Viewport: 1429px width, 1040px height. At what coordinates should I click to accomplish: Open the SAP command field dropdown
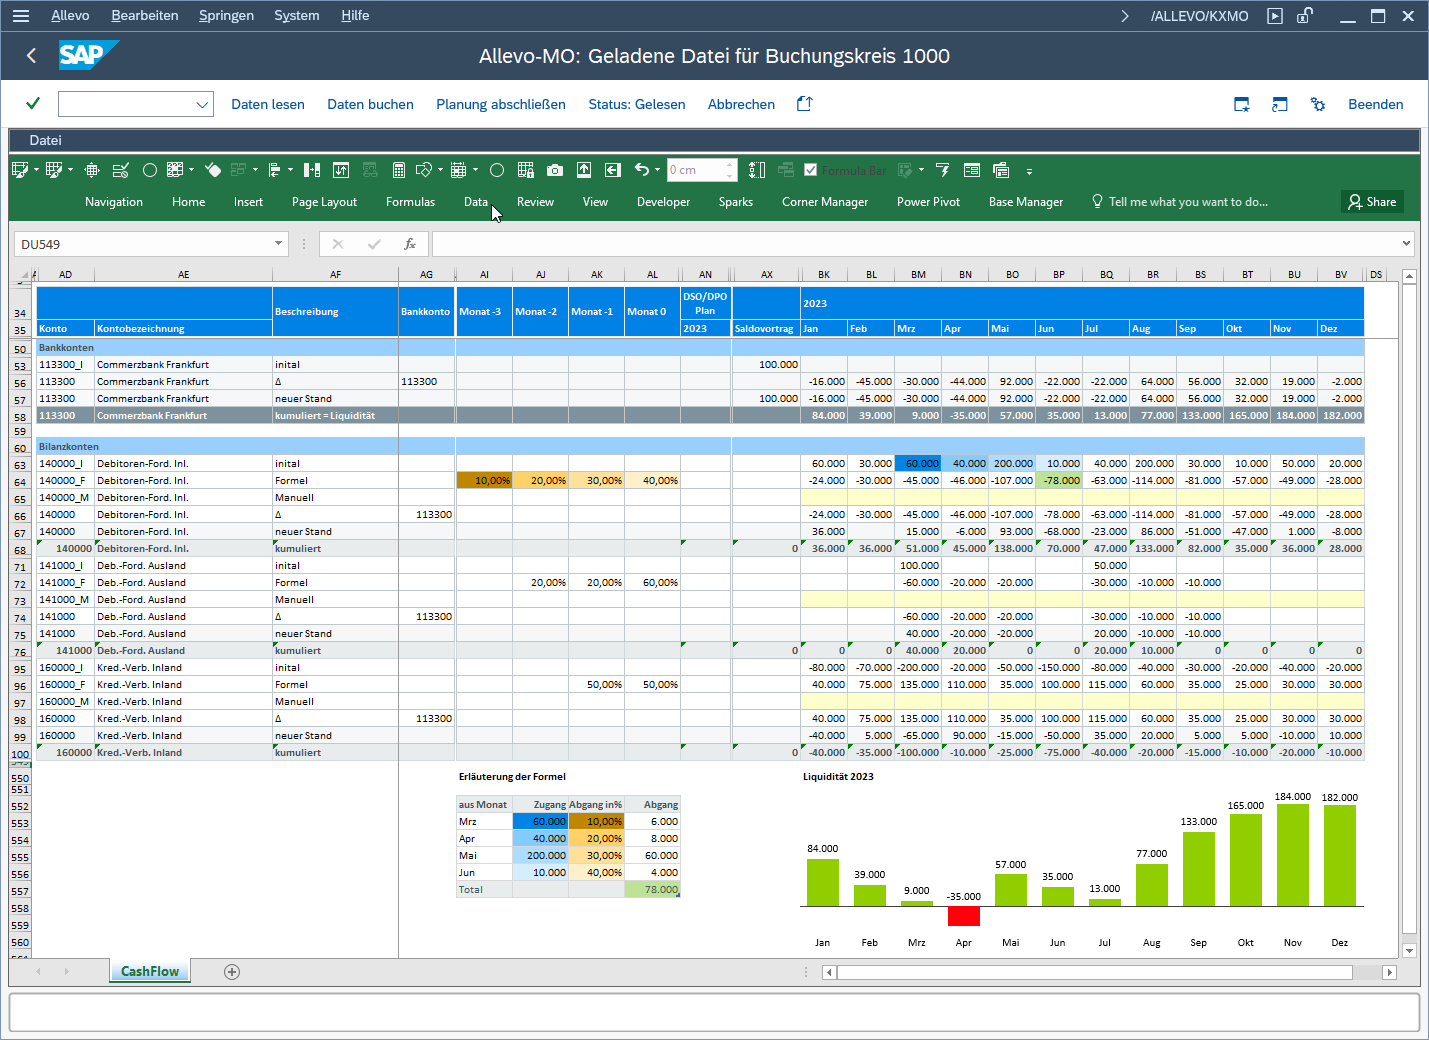pos(202,104)
